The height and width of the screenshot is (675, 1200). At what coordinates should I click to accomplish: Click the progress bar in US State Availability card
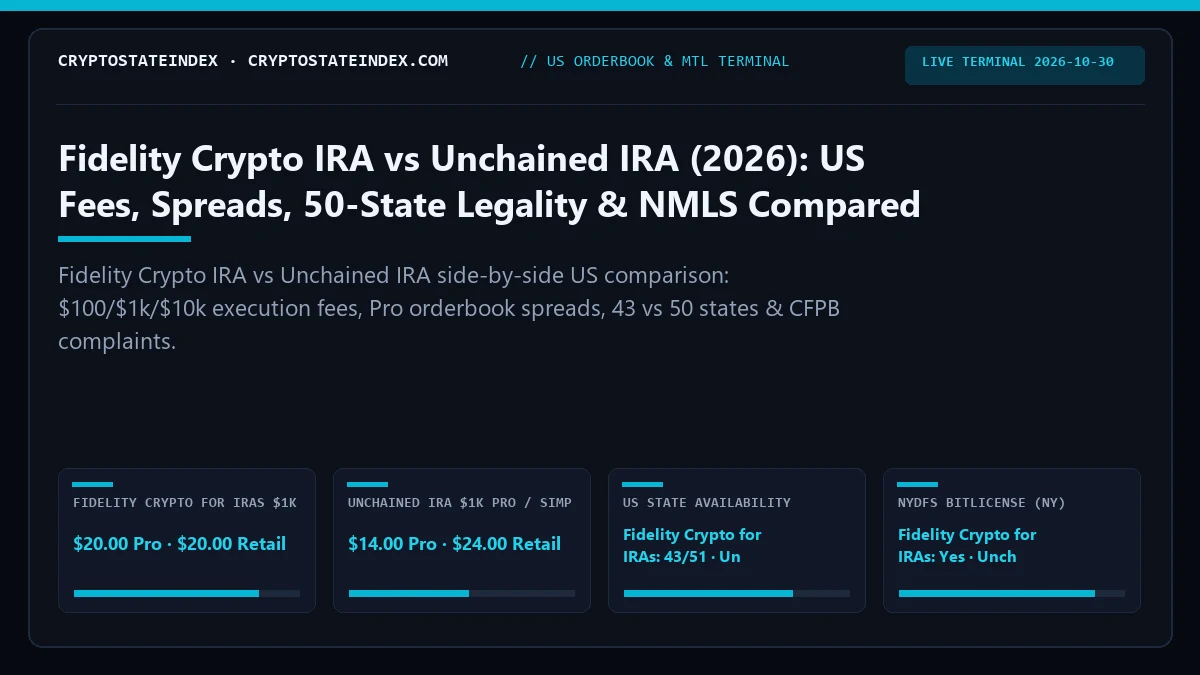pyautogui.click(x=737, y=593)
